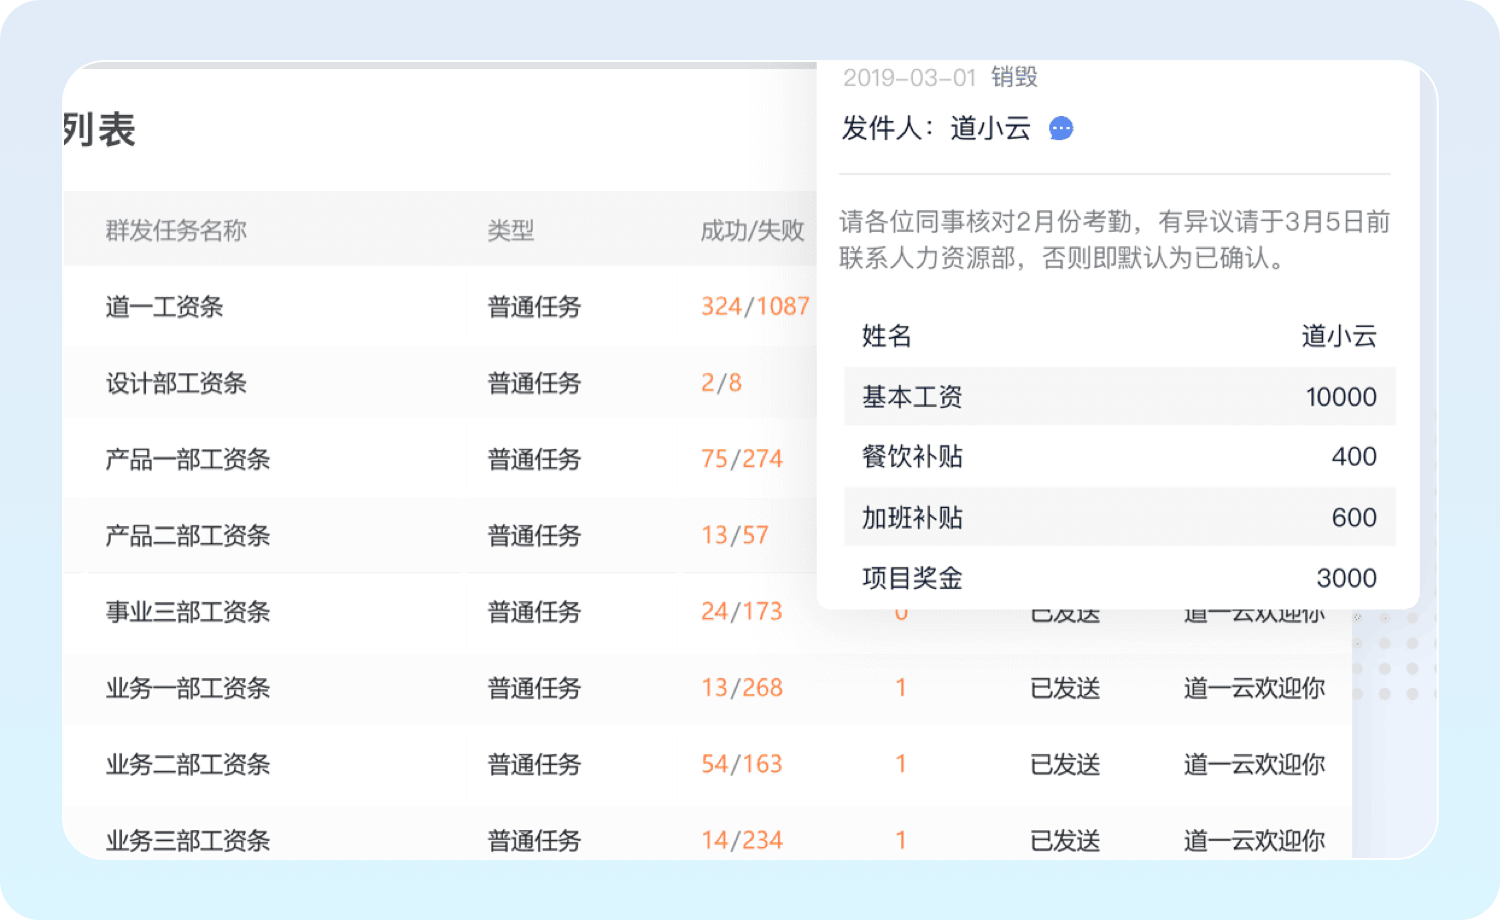Click the blue chat icon beside 道小云
The width and height of the screenshot is (1500, 920).
1060,128
